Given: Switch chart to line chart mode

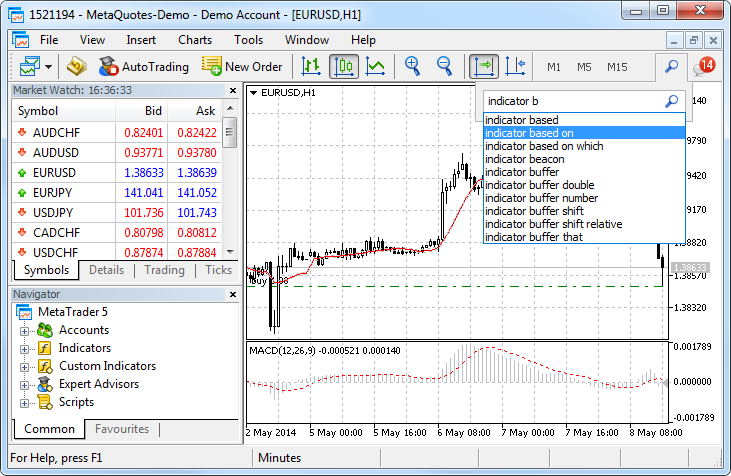Looking at the screenshot, I should [375, 67].
